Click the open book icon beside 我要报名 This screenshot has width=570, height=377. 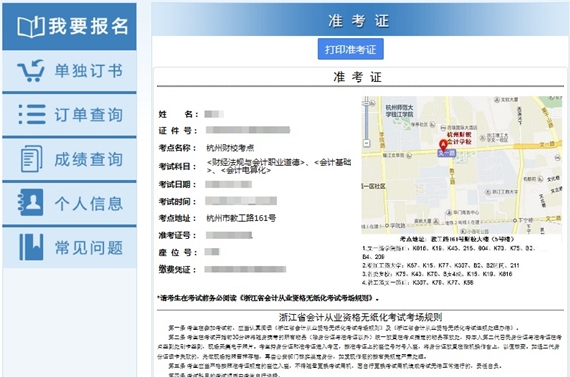[x=31, y=27]
